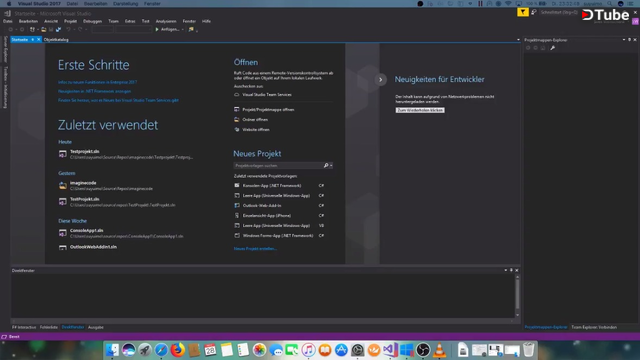This screenshot has height=360, width=640.
Task: Click the save toolbar icon
Action: pyautogui.click(x=51, y=29)
